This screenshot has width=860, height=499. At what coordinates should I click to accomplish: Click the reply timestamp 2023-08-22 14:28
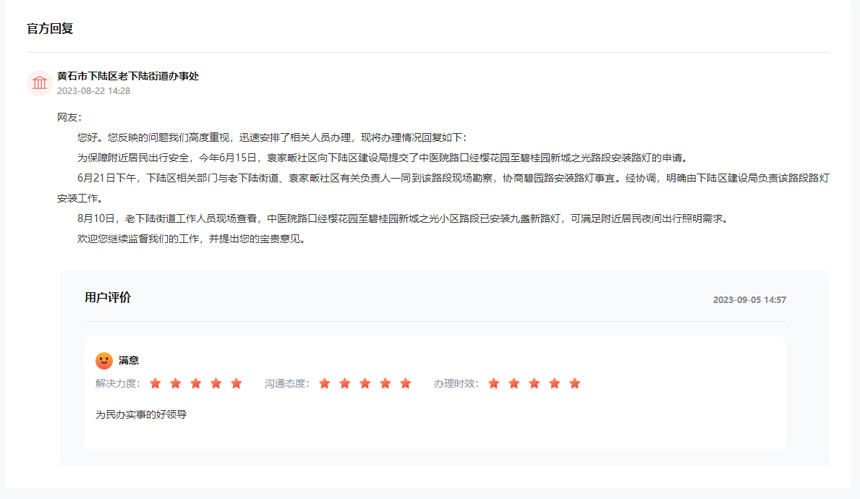pos(94,91)
